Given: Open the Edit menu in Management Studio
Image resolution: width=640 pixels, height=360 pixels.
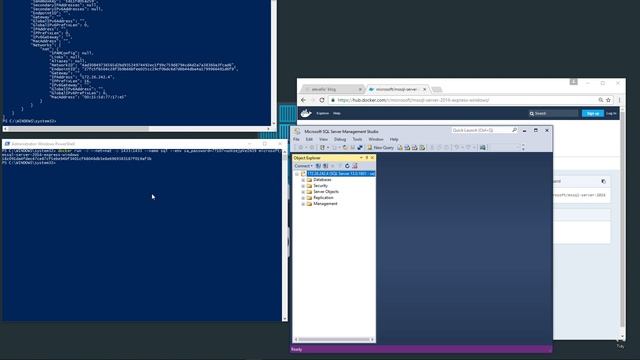Looking at the screenshot, I should (309, 139).
